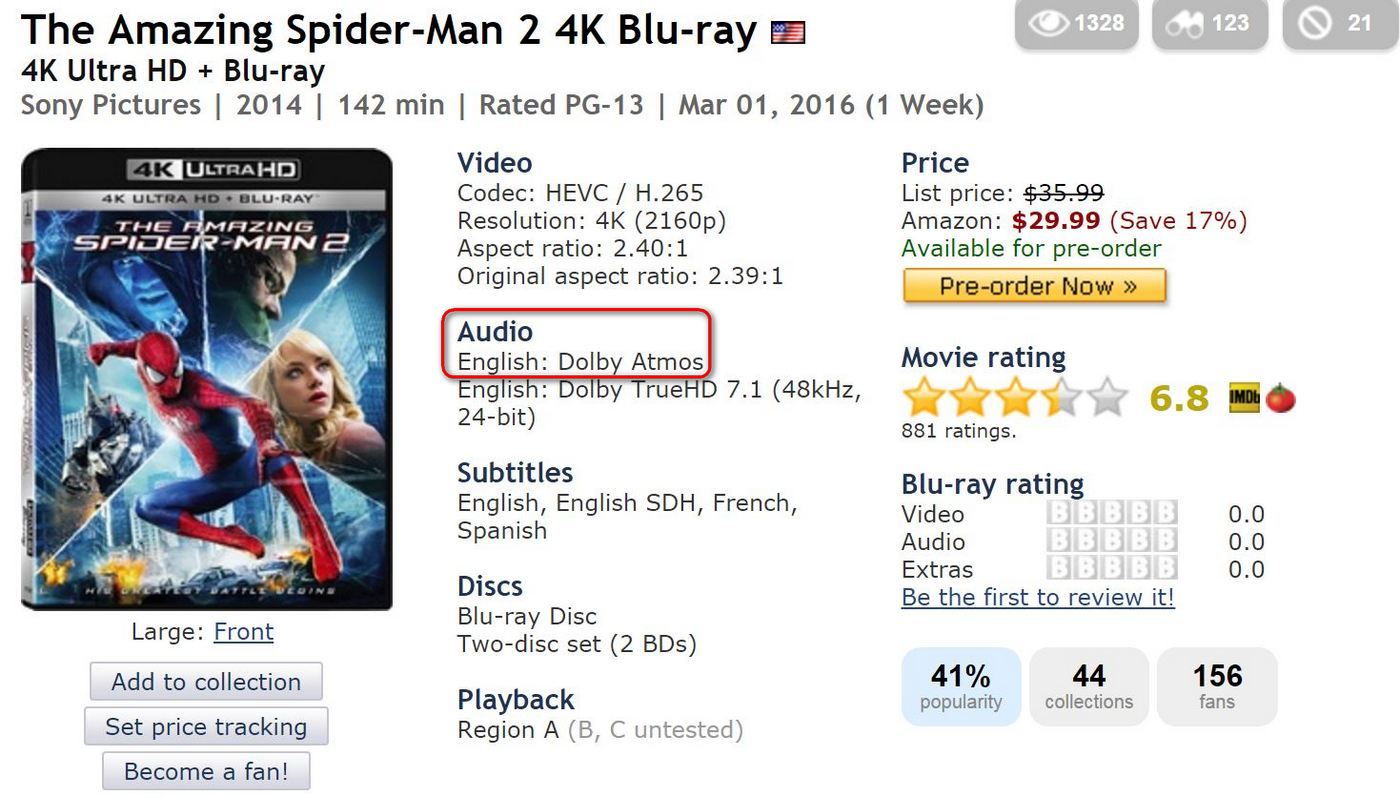Image resolution: width=1400 pixels, height=797 pixels.
Task: Click the US flag icon beside title
Action: [788, 34]
